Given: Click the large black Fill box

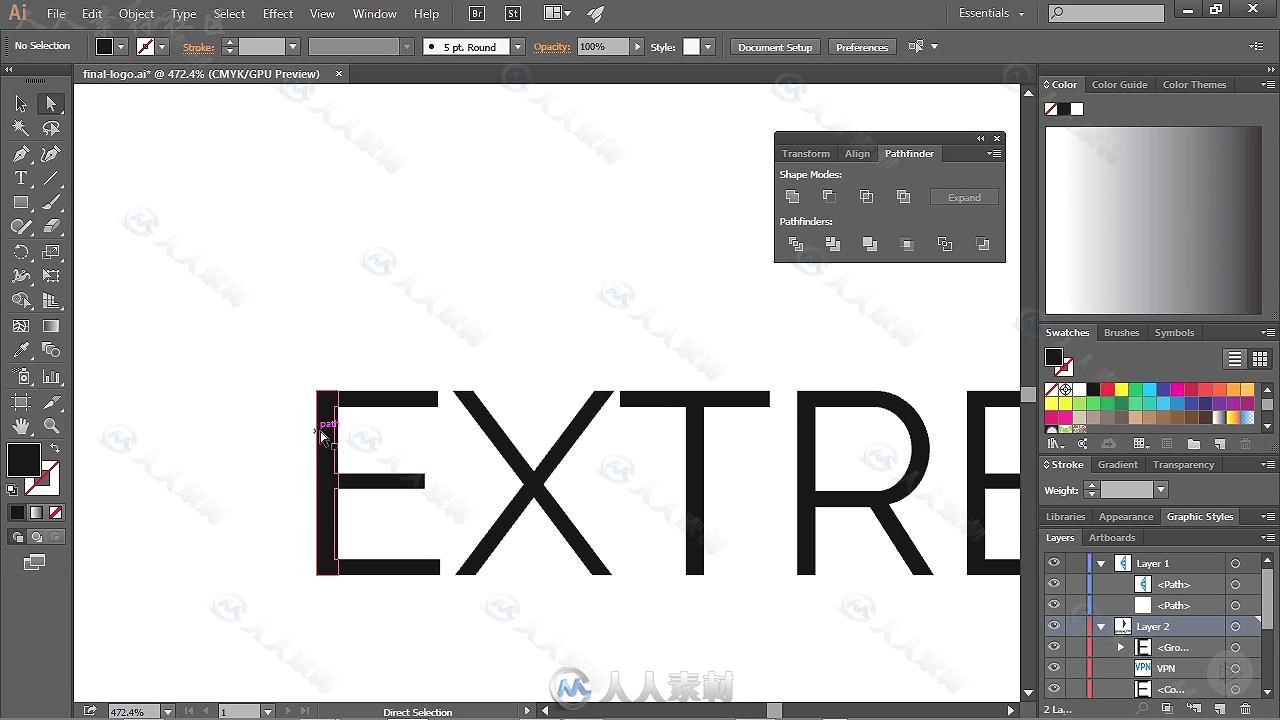Looking at the screenshot, I should (x=23, y=460).
